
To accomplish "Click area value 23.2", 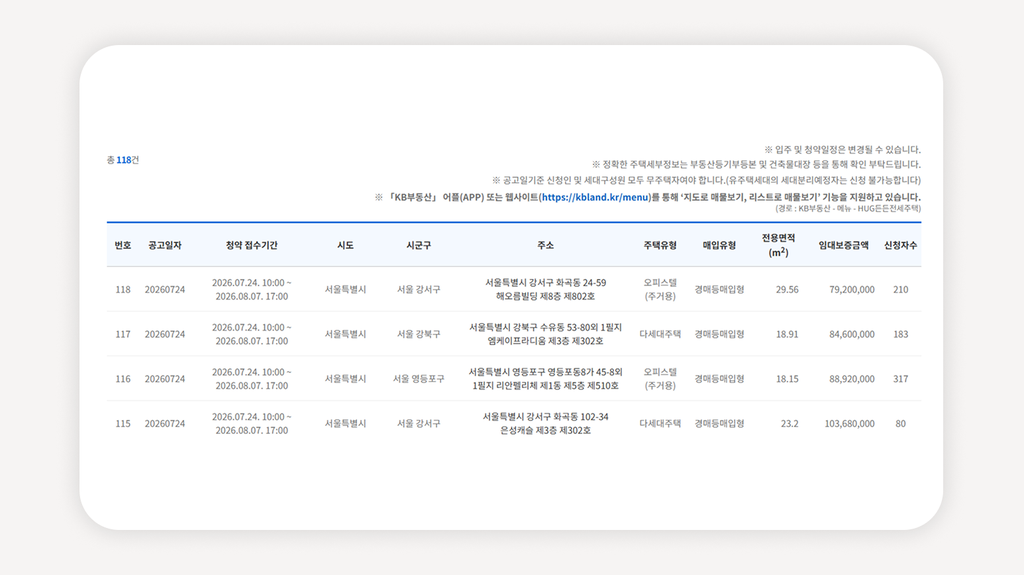I will click(x=790, y=423).
